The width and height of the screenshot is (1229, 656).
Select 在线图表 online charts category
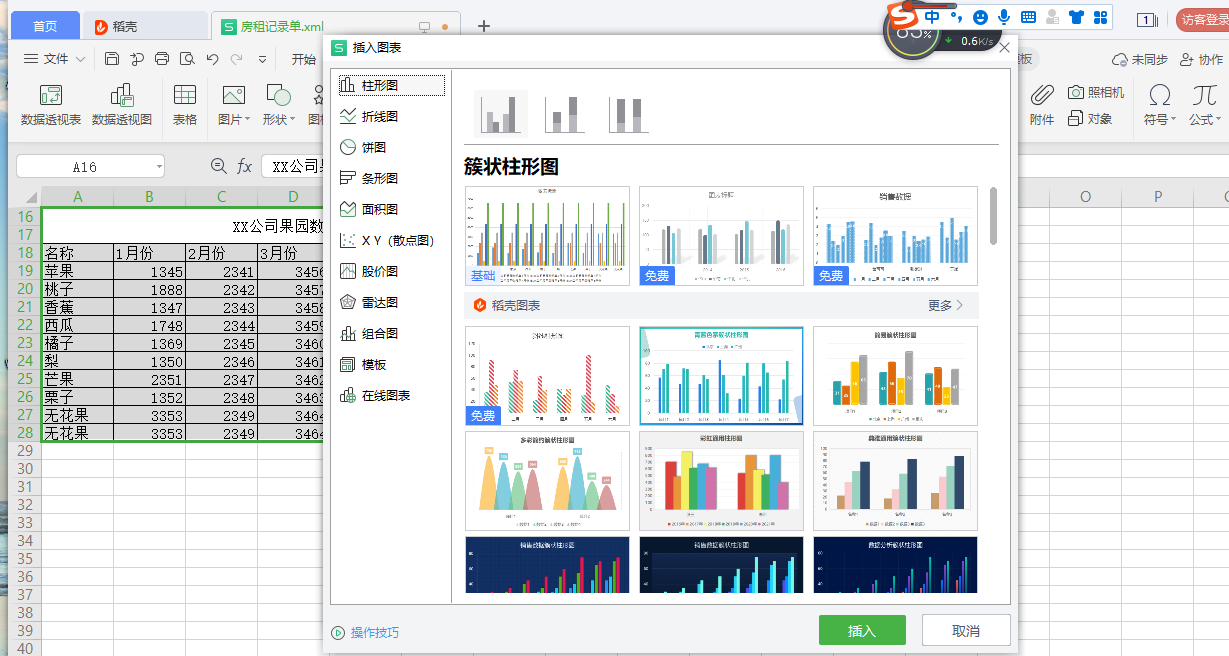375,396
